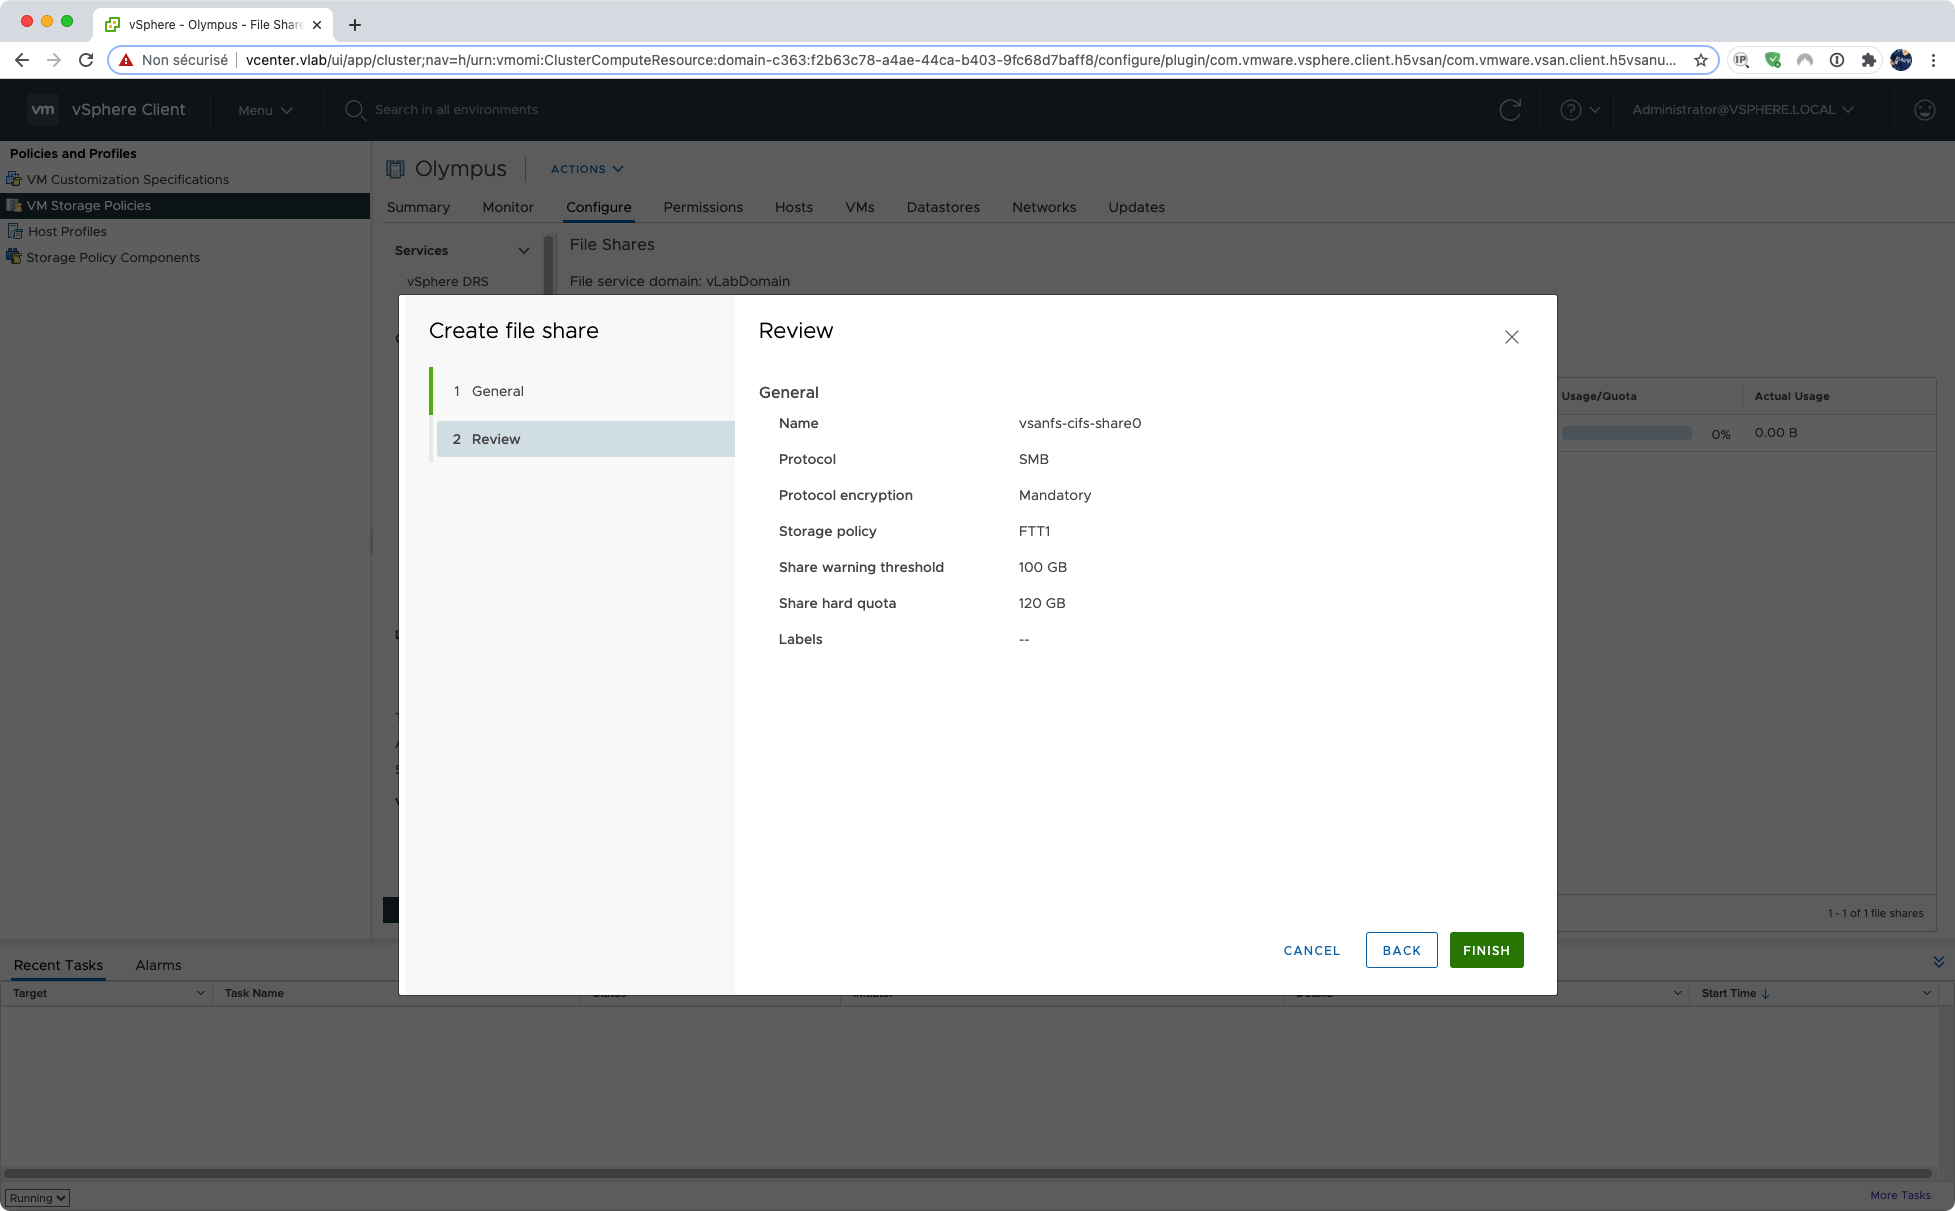Switch to the Monitor tab

pos(508,207)
